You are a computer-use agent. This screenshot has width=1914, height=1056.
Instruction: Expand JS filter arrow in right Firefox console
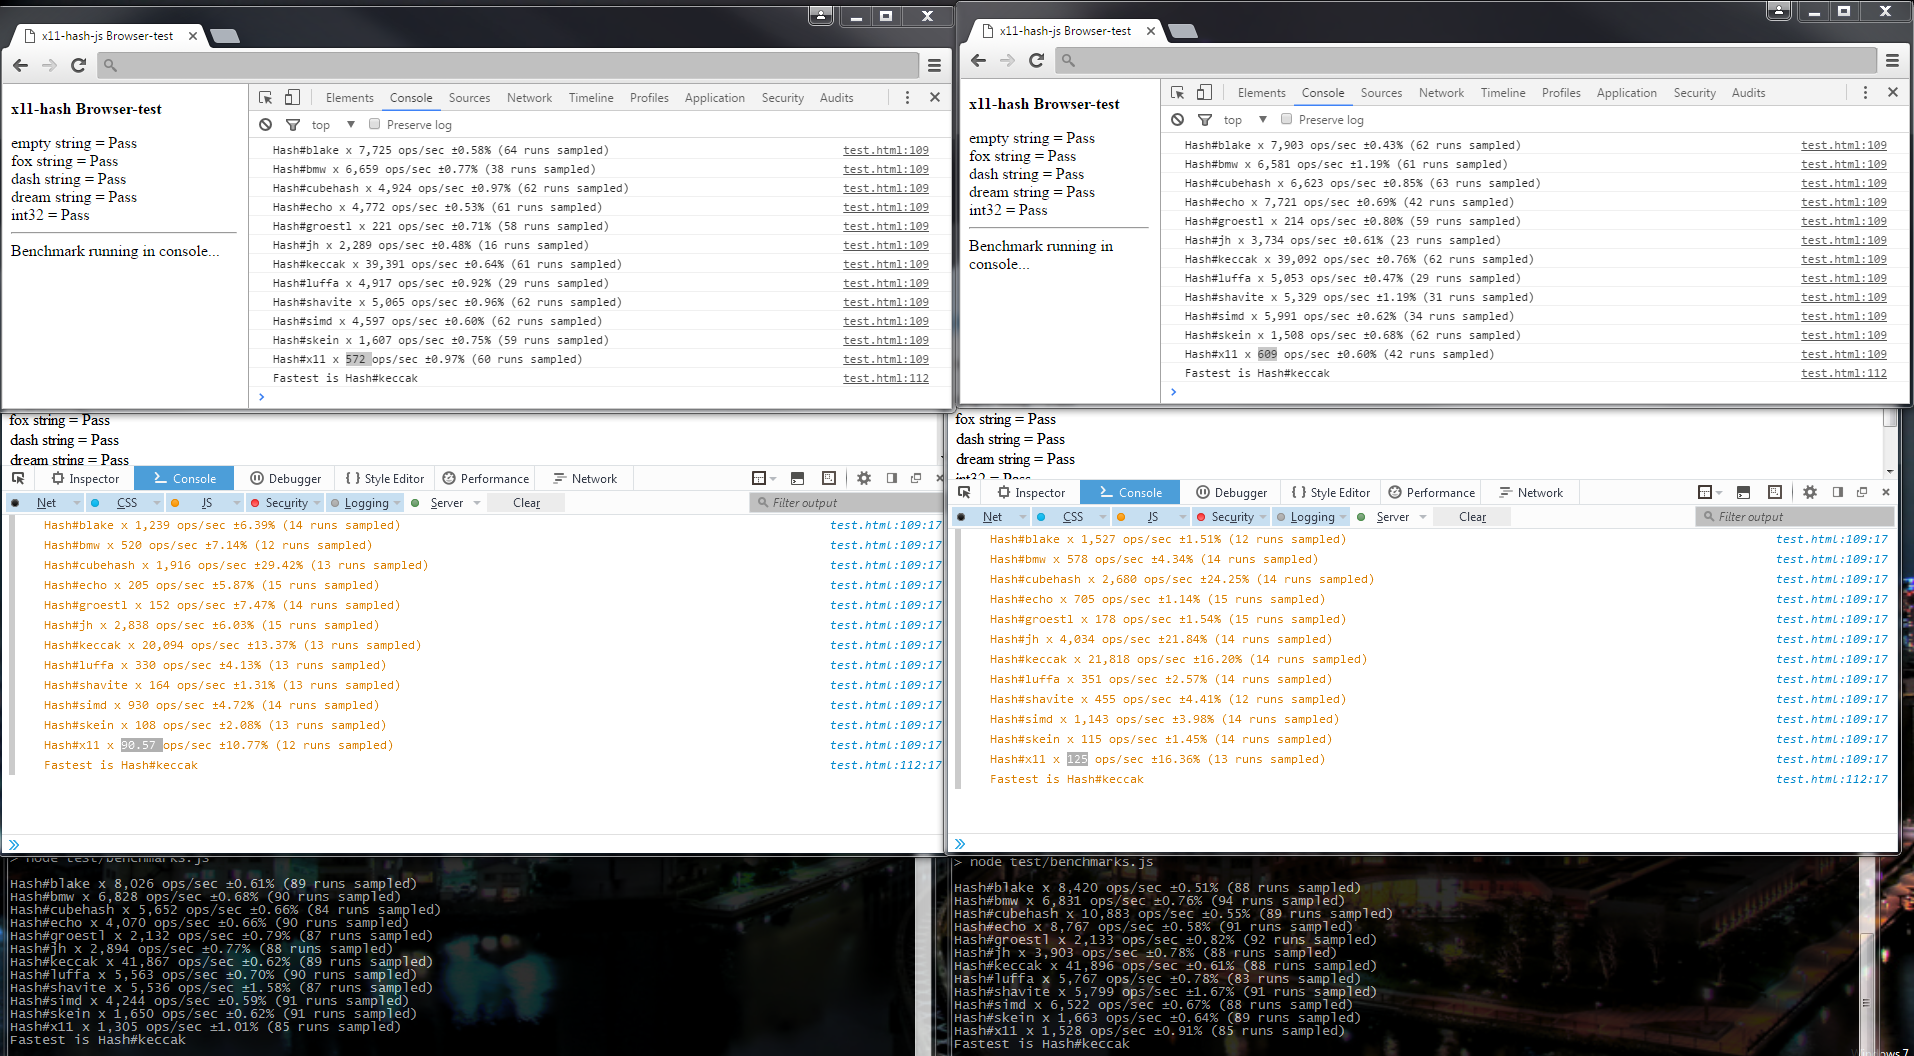click(x=1183, y=517)
